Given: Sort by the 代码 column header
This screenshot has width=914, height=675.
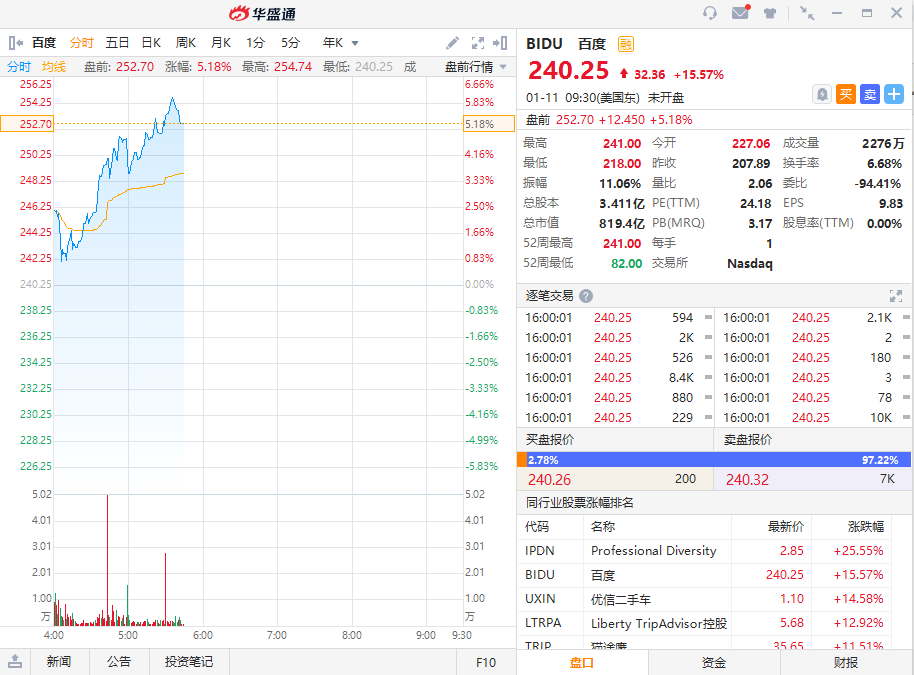Looking at the screenshot, I should pyautogui.click(x=537, y=527).
